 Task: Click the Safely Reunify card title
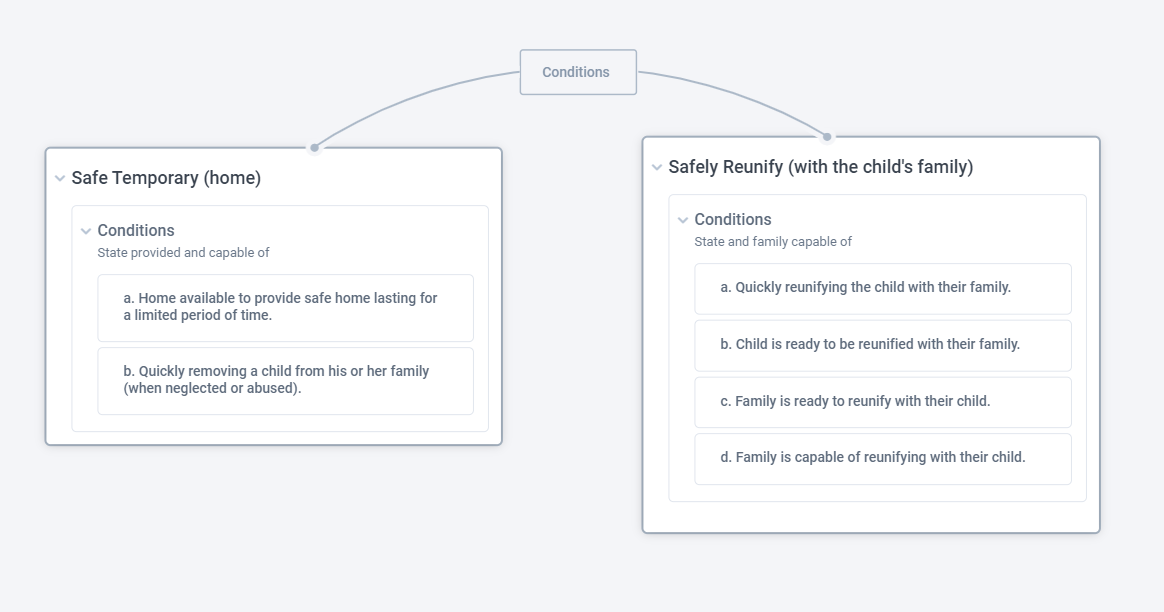[820, 167]
